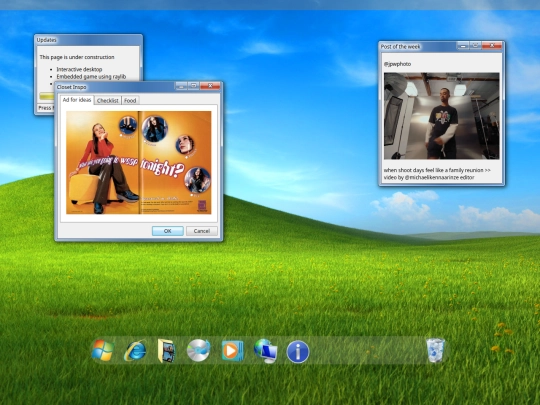540x405 pixels.
Task: Open the video folder icon in dock
Action: click(x=167, y=351)
